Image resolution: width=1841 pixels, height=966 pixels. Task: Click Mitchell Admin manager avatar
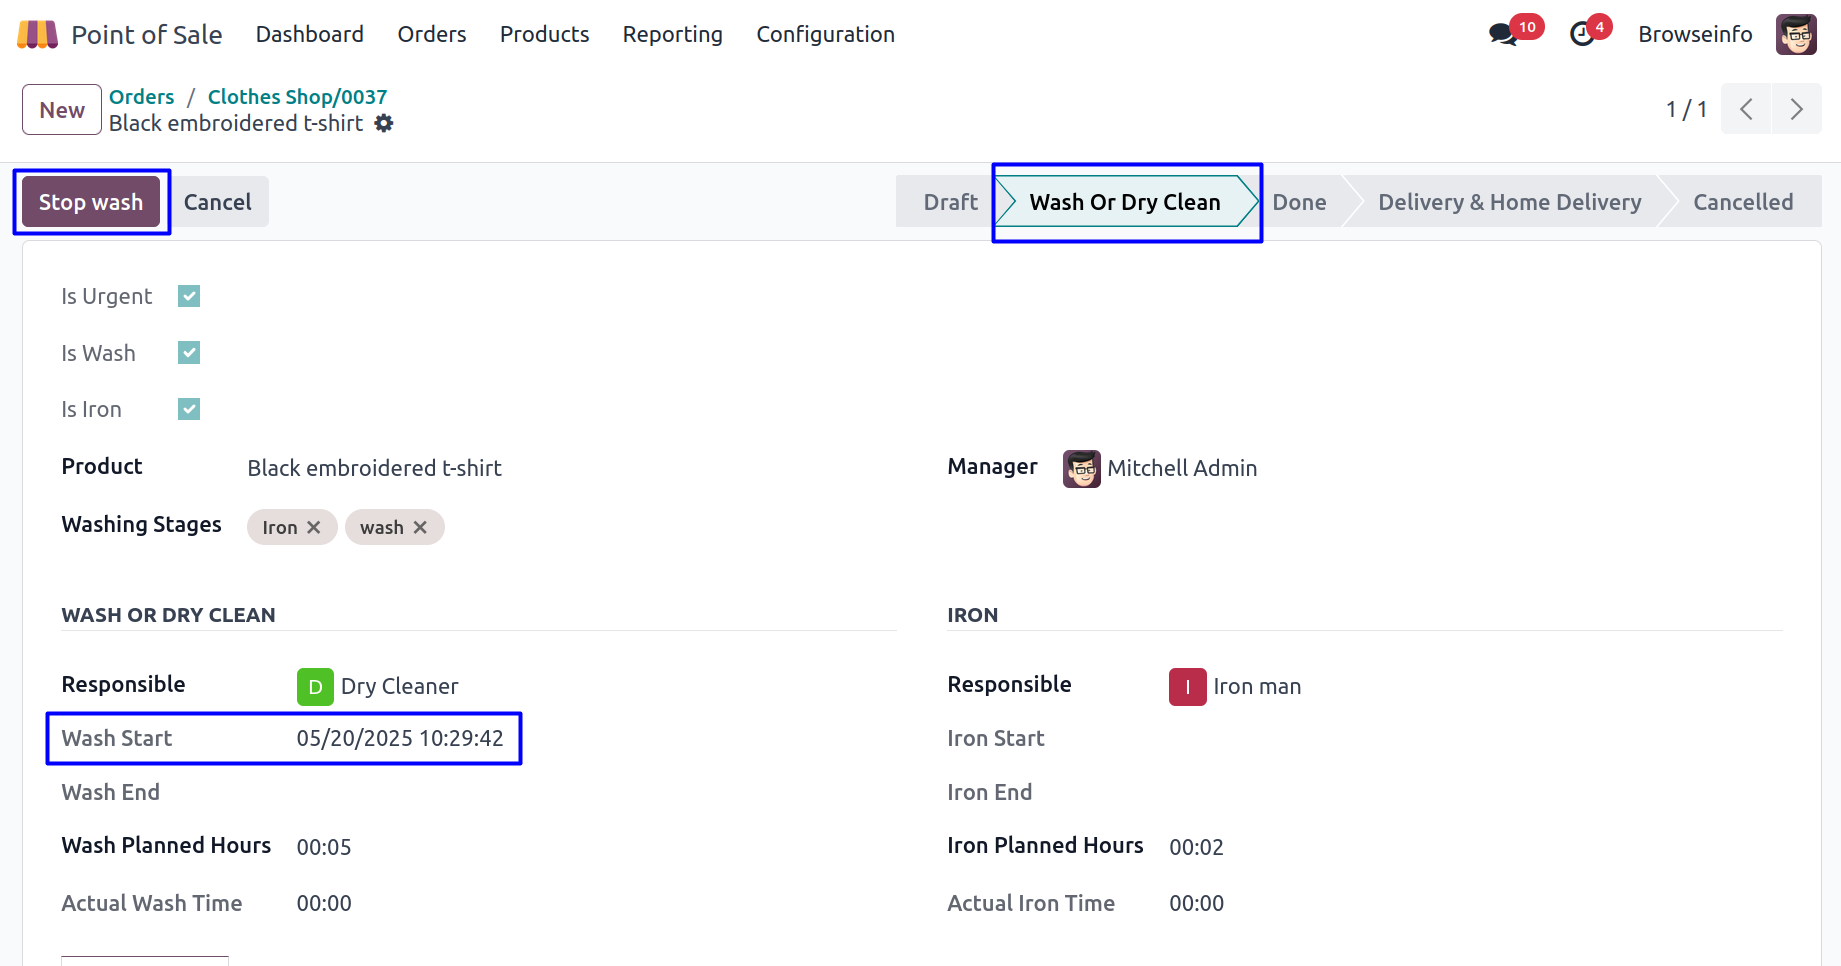1081,468
